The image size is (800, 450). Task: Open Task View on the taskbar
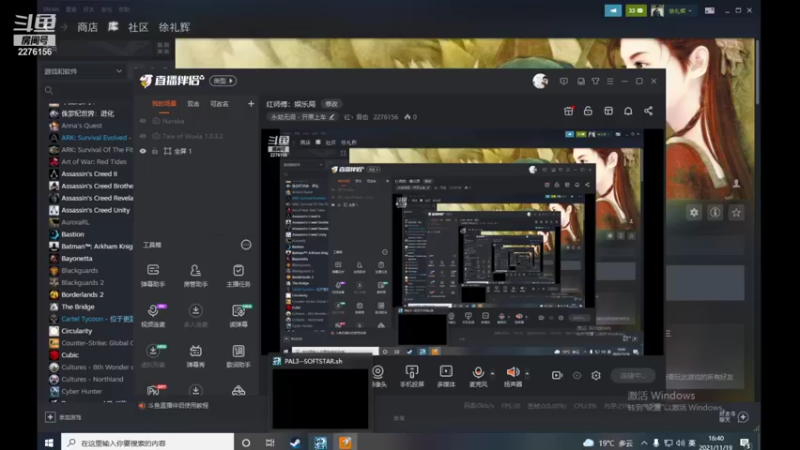pyautogui.click(x=270, y=442)
